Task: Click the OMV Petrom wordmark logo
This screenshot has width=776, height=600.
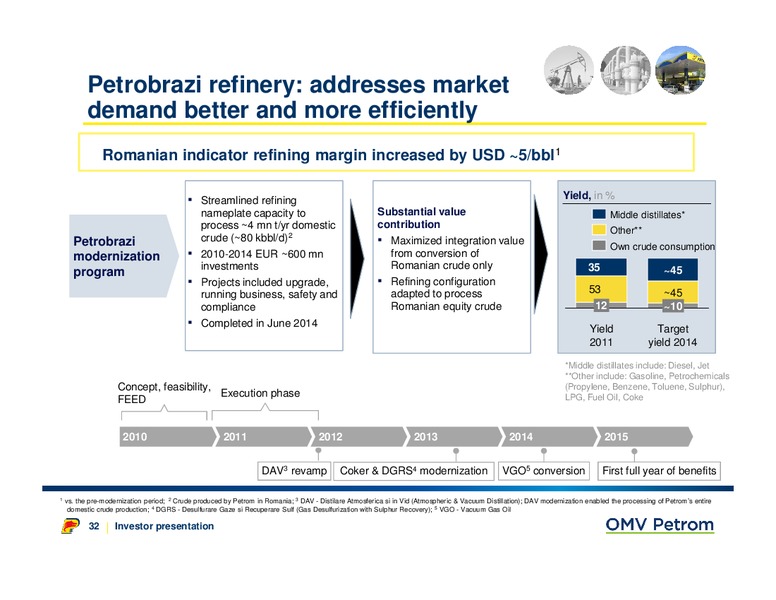Action: 660,524
